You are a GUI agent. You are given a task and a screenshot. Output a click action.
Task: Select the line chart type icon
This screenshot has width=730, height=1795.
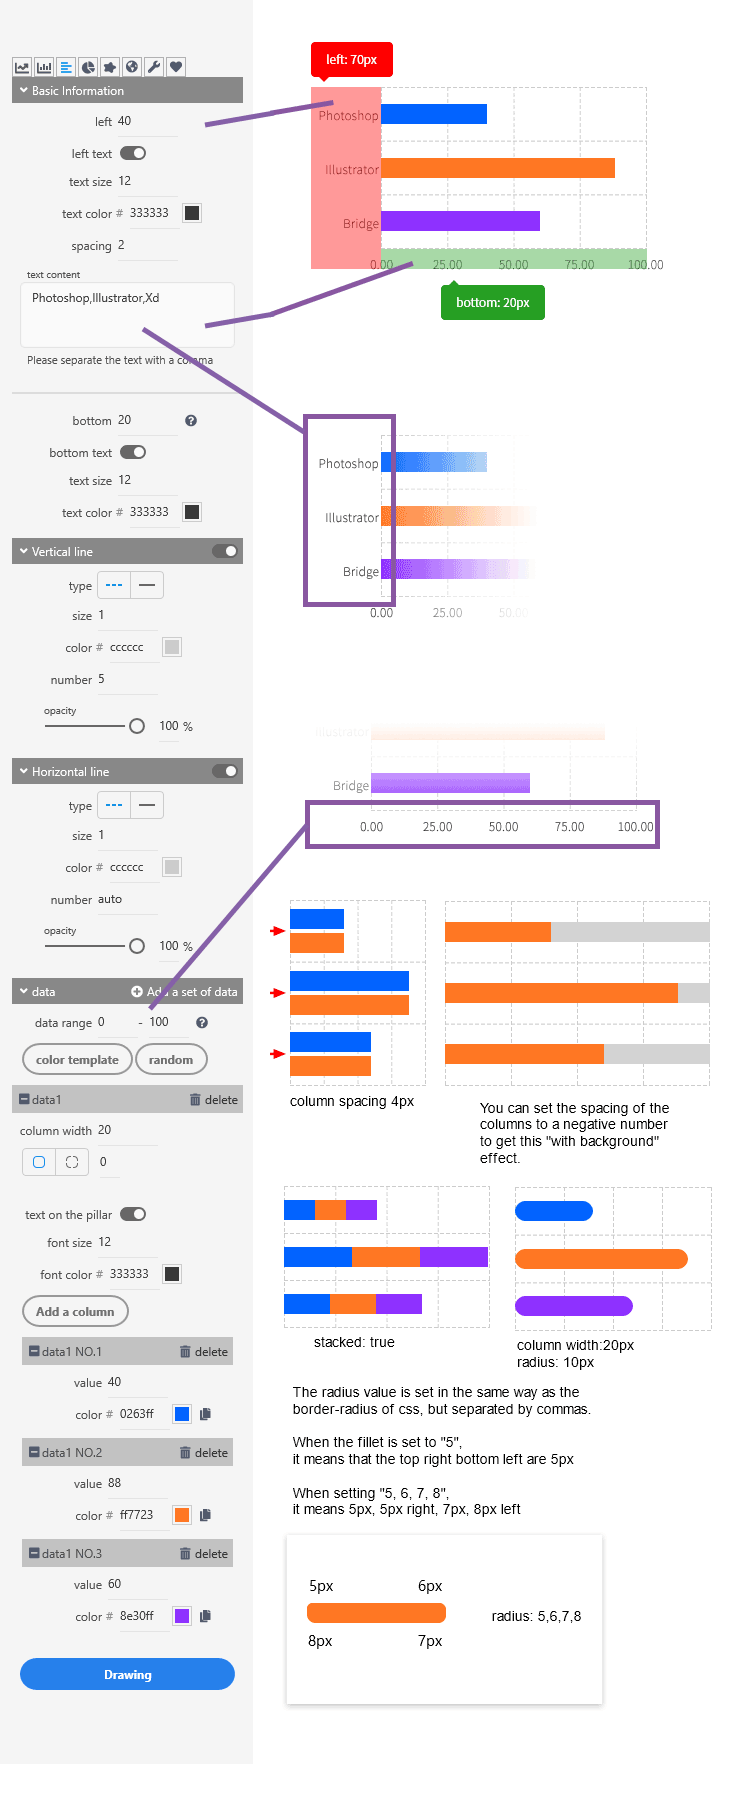(x=22, y=67)
